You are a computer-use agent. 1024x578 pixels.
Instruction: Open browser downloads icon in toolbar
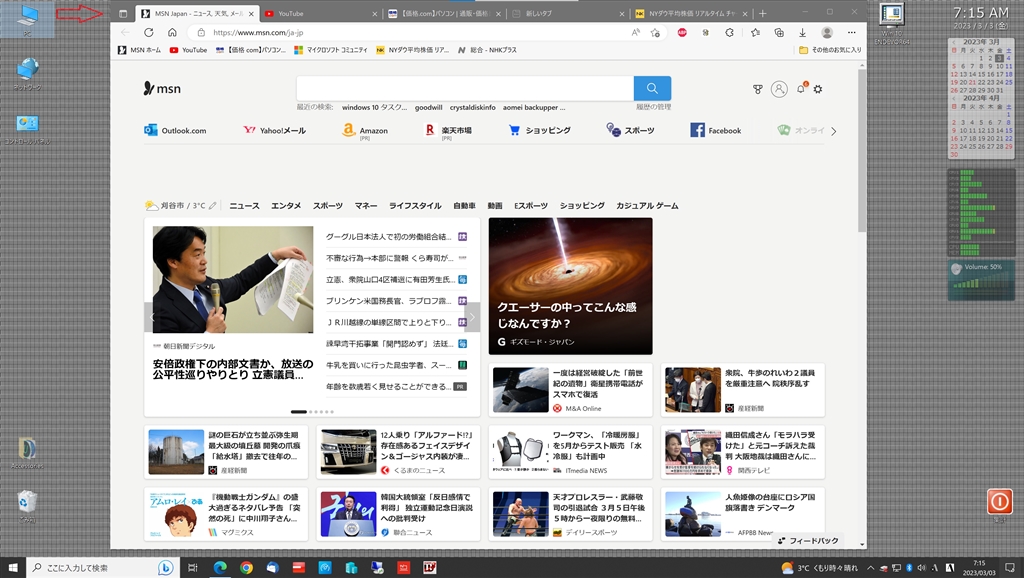[802, 32]
